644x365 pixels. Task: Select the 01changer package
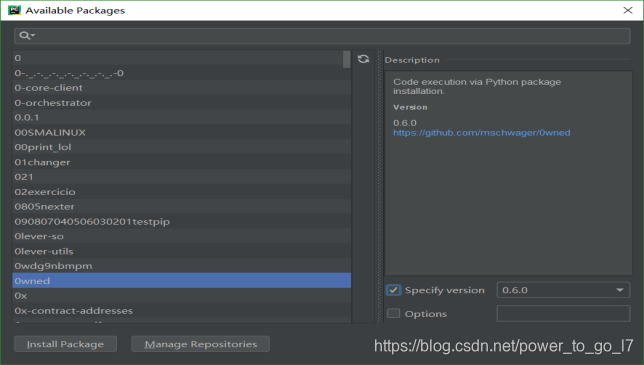pyautogui.click(x=182, y=162)
